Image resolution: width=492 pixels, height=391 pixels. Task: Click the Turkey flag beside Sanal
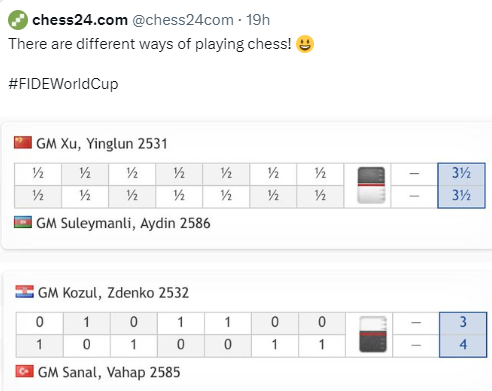pos(25,371)
